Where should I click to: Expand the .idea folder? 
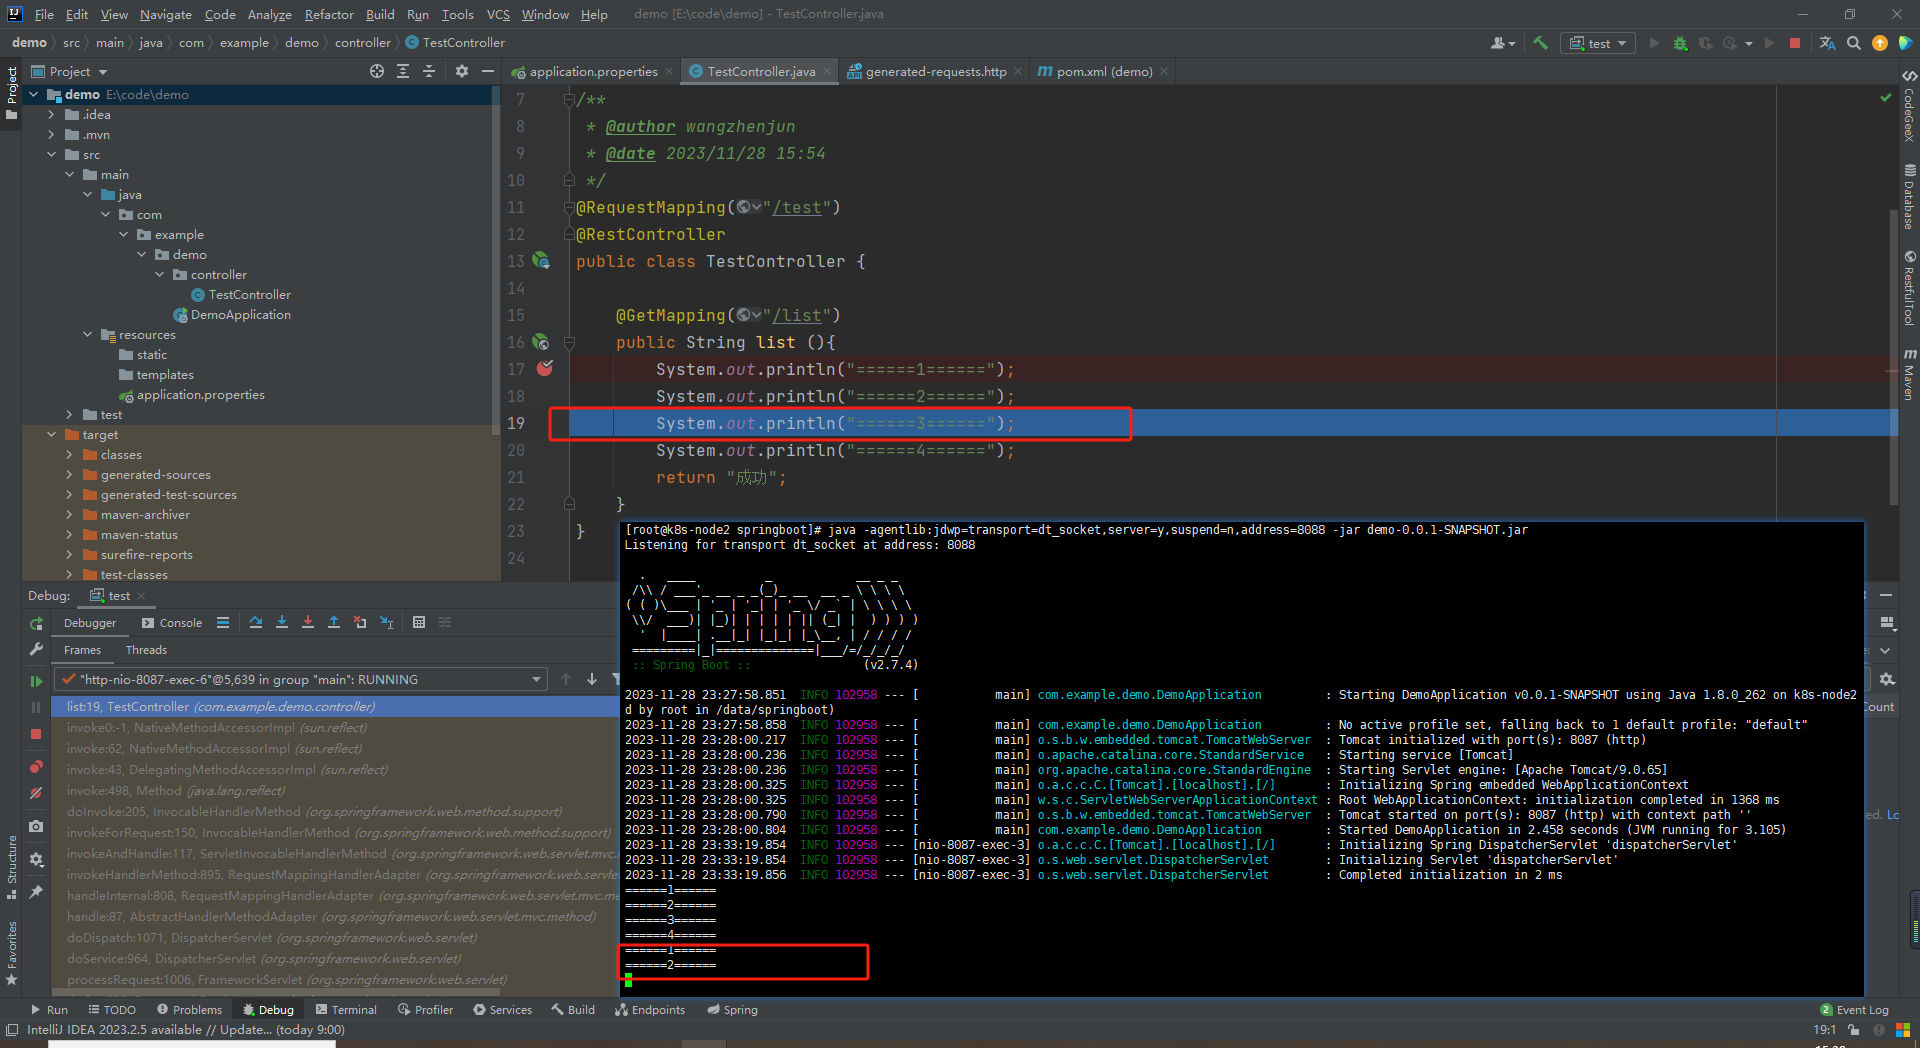coord(51,115)
